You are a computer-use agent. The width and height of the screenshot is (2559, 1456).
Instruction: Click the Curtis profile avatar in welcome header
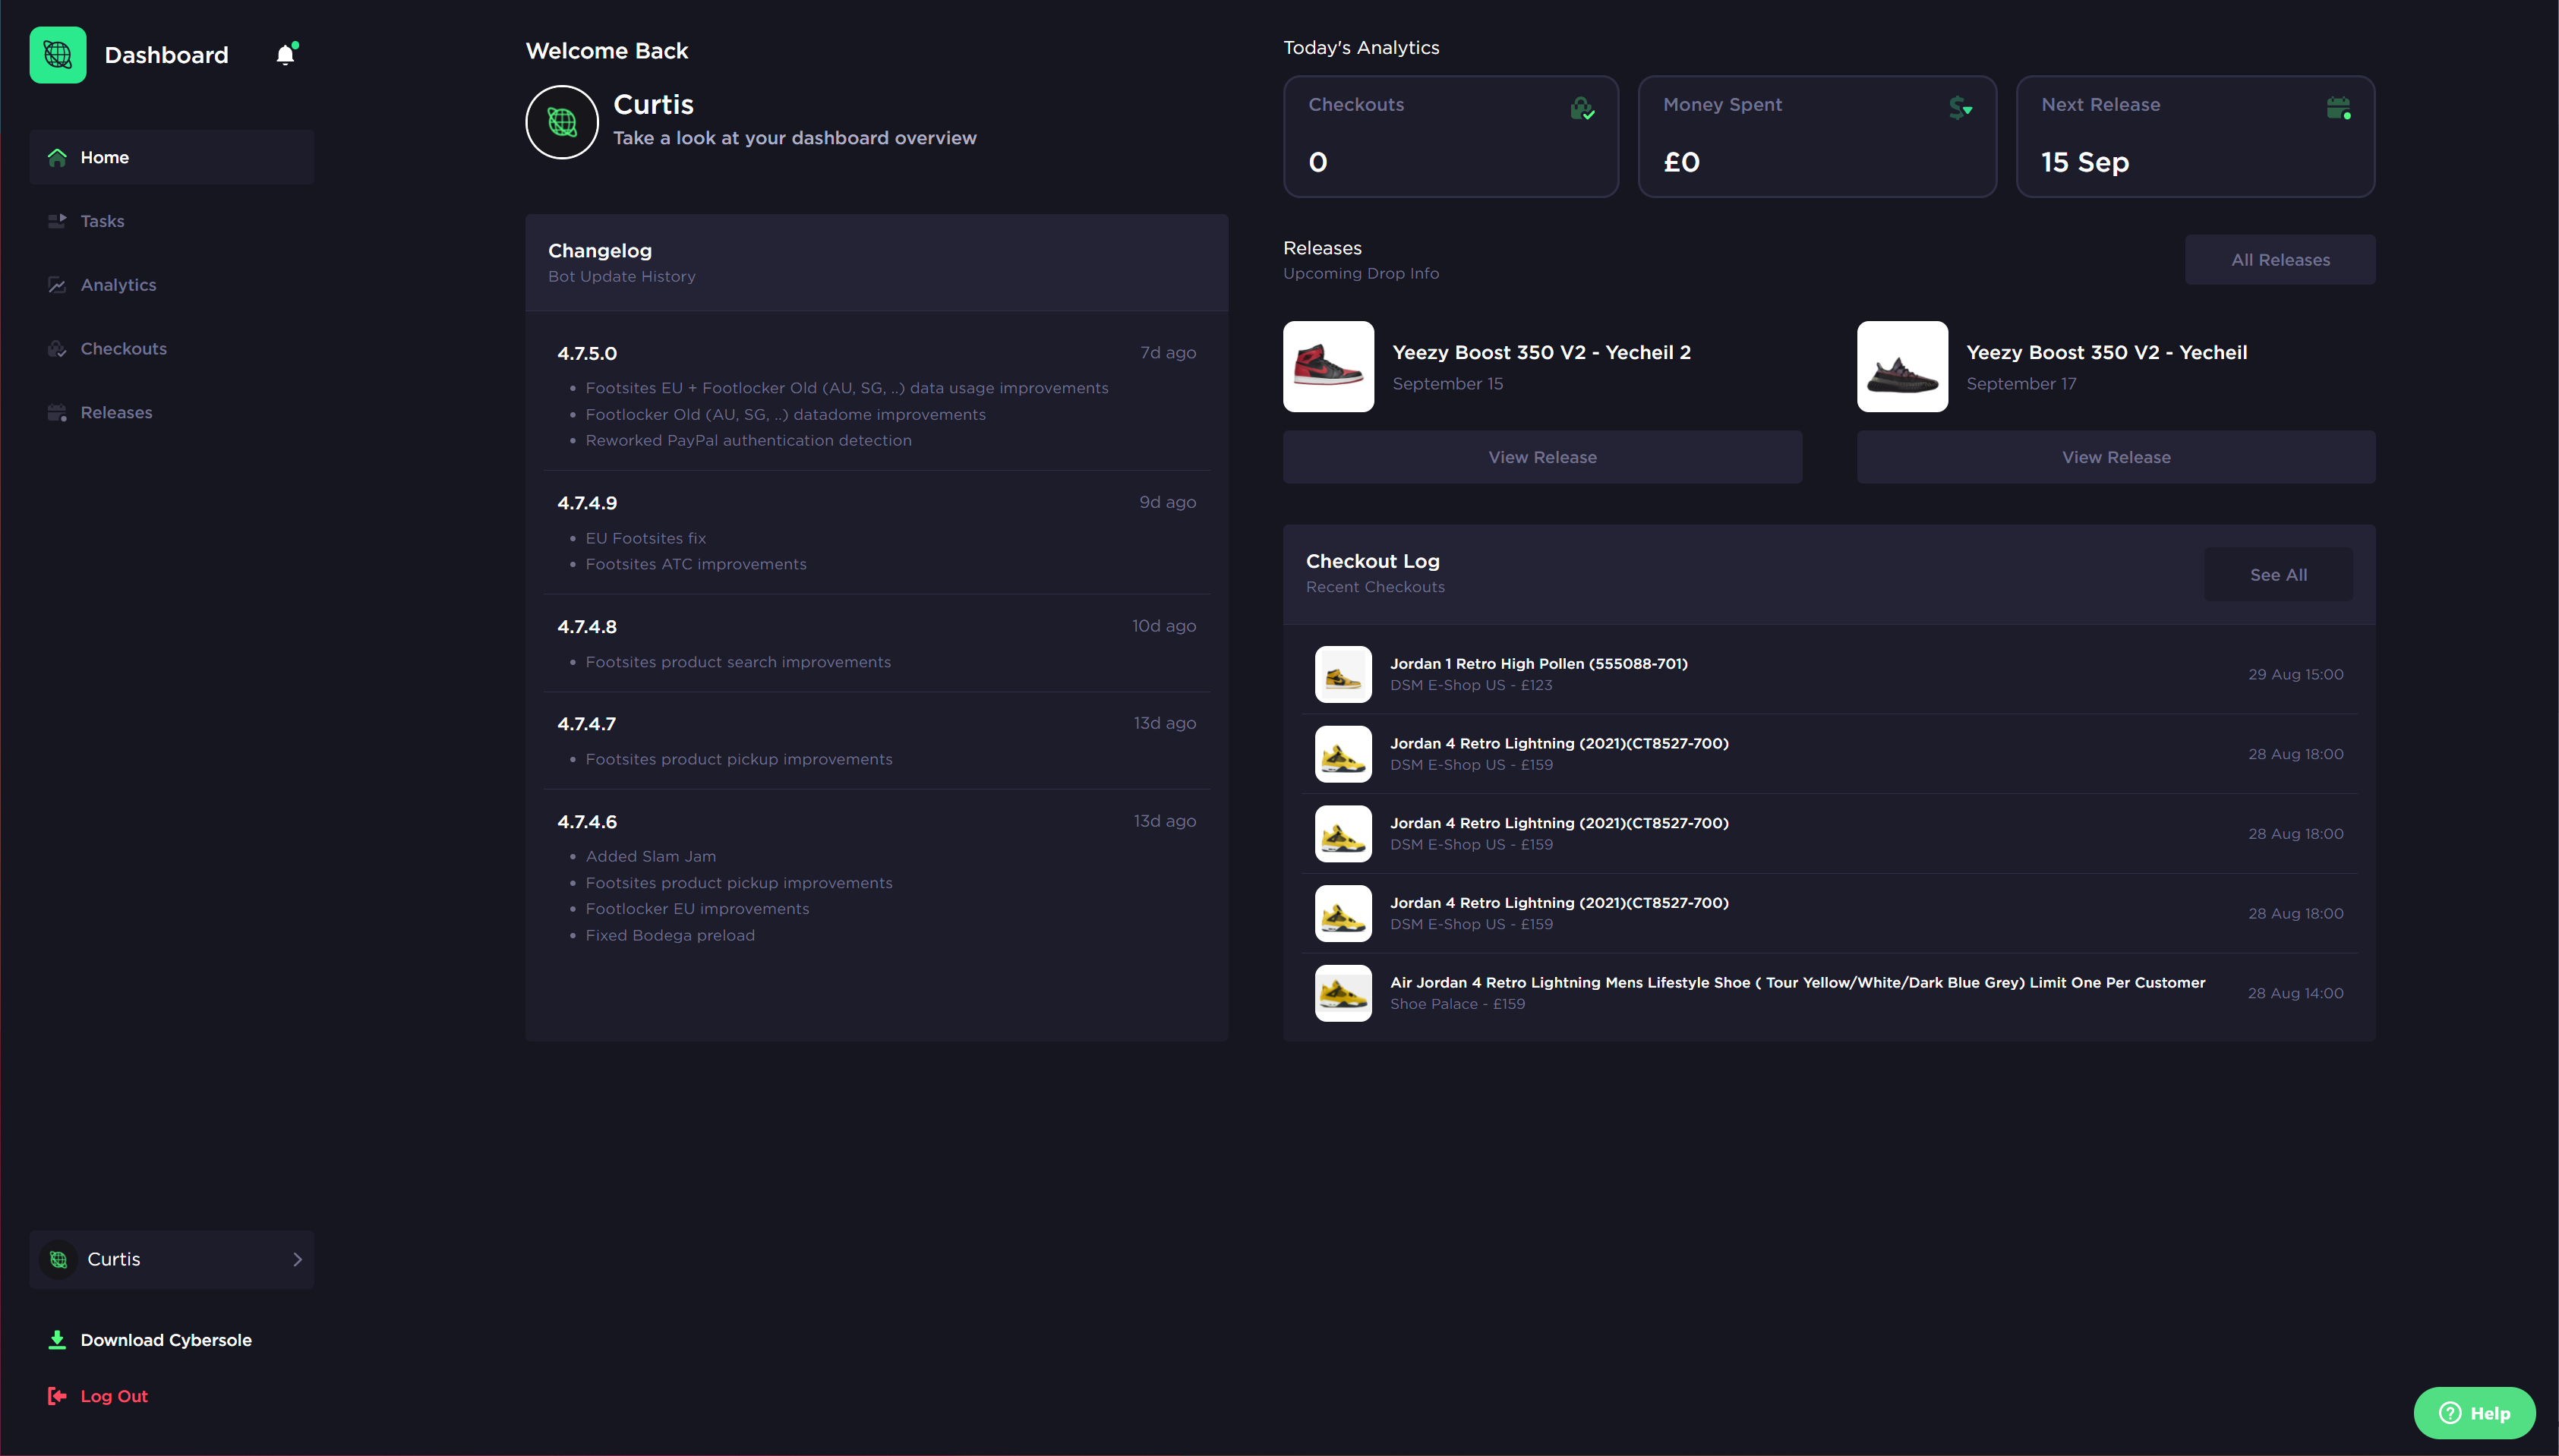(562, 122)
